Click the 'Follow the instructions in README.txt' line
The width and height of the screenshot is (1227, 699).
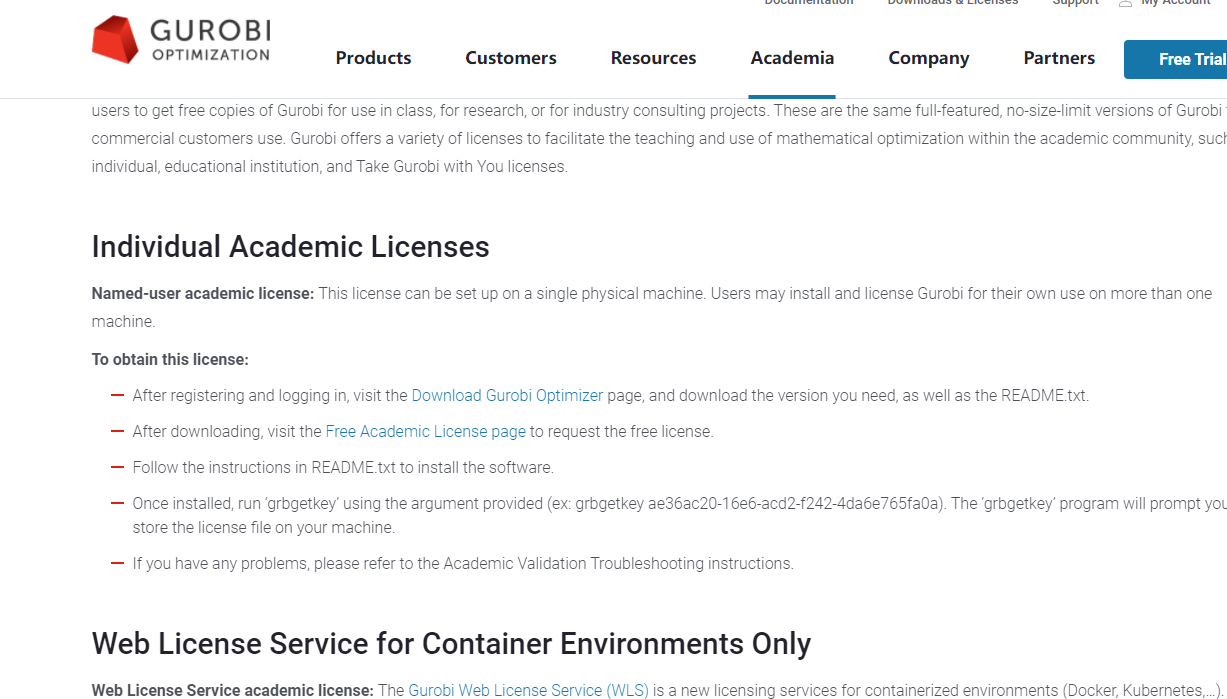click(x=343, y=467)
